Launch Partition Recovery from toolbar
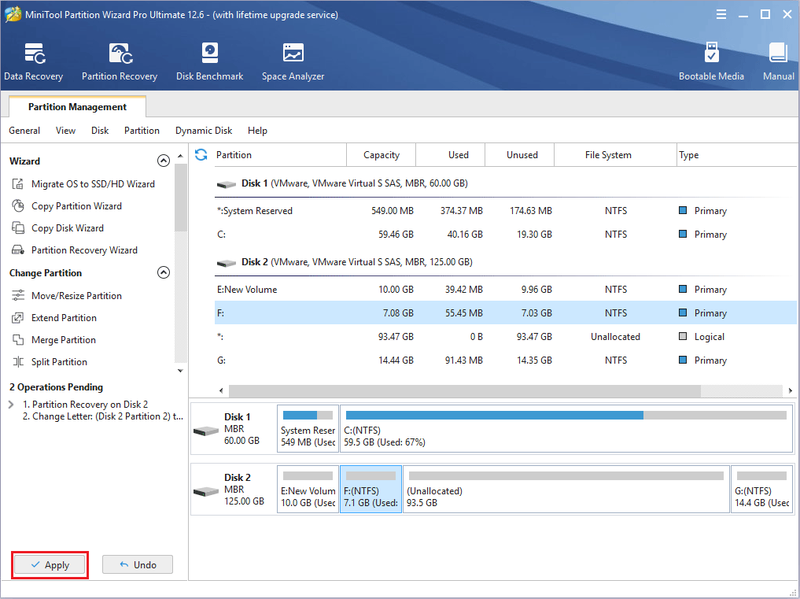The height and width of the screenshot is (599, 800). [x=119, y=62]
